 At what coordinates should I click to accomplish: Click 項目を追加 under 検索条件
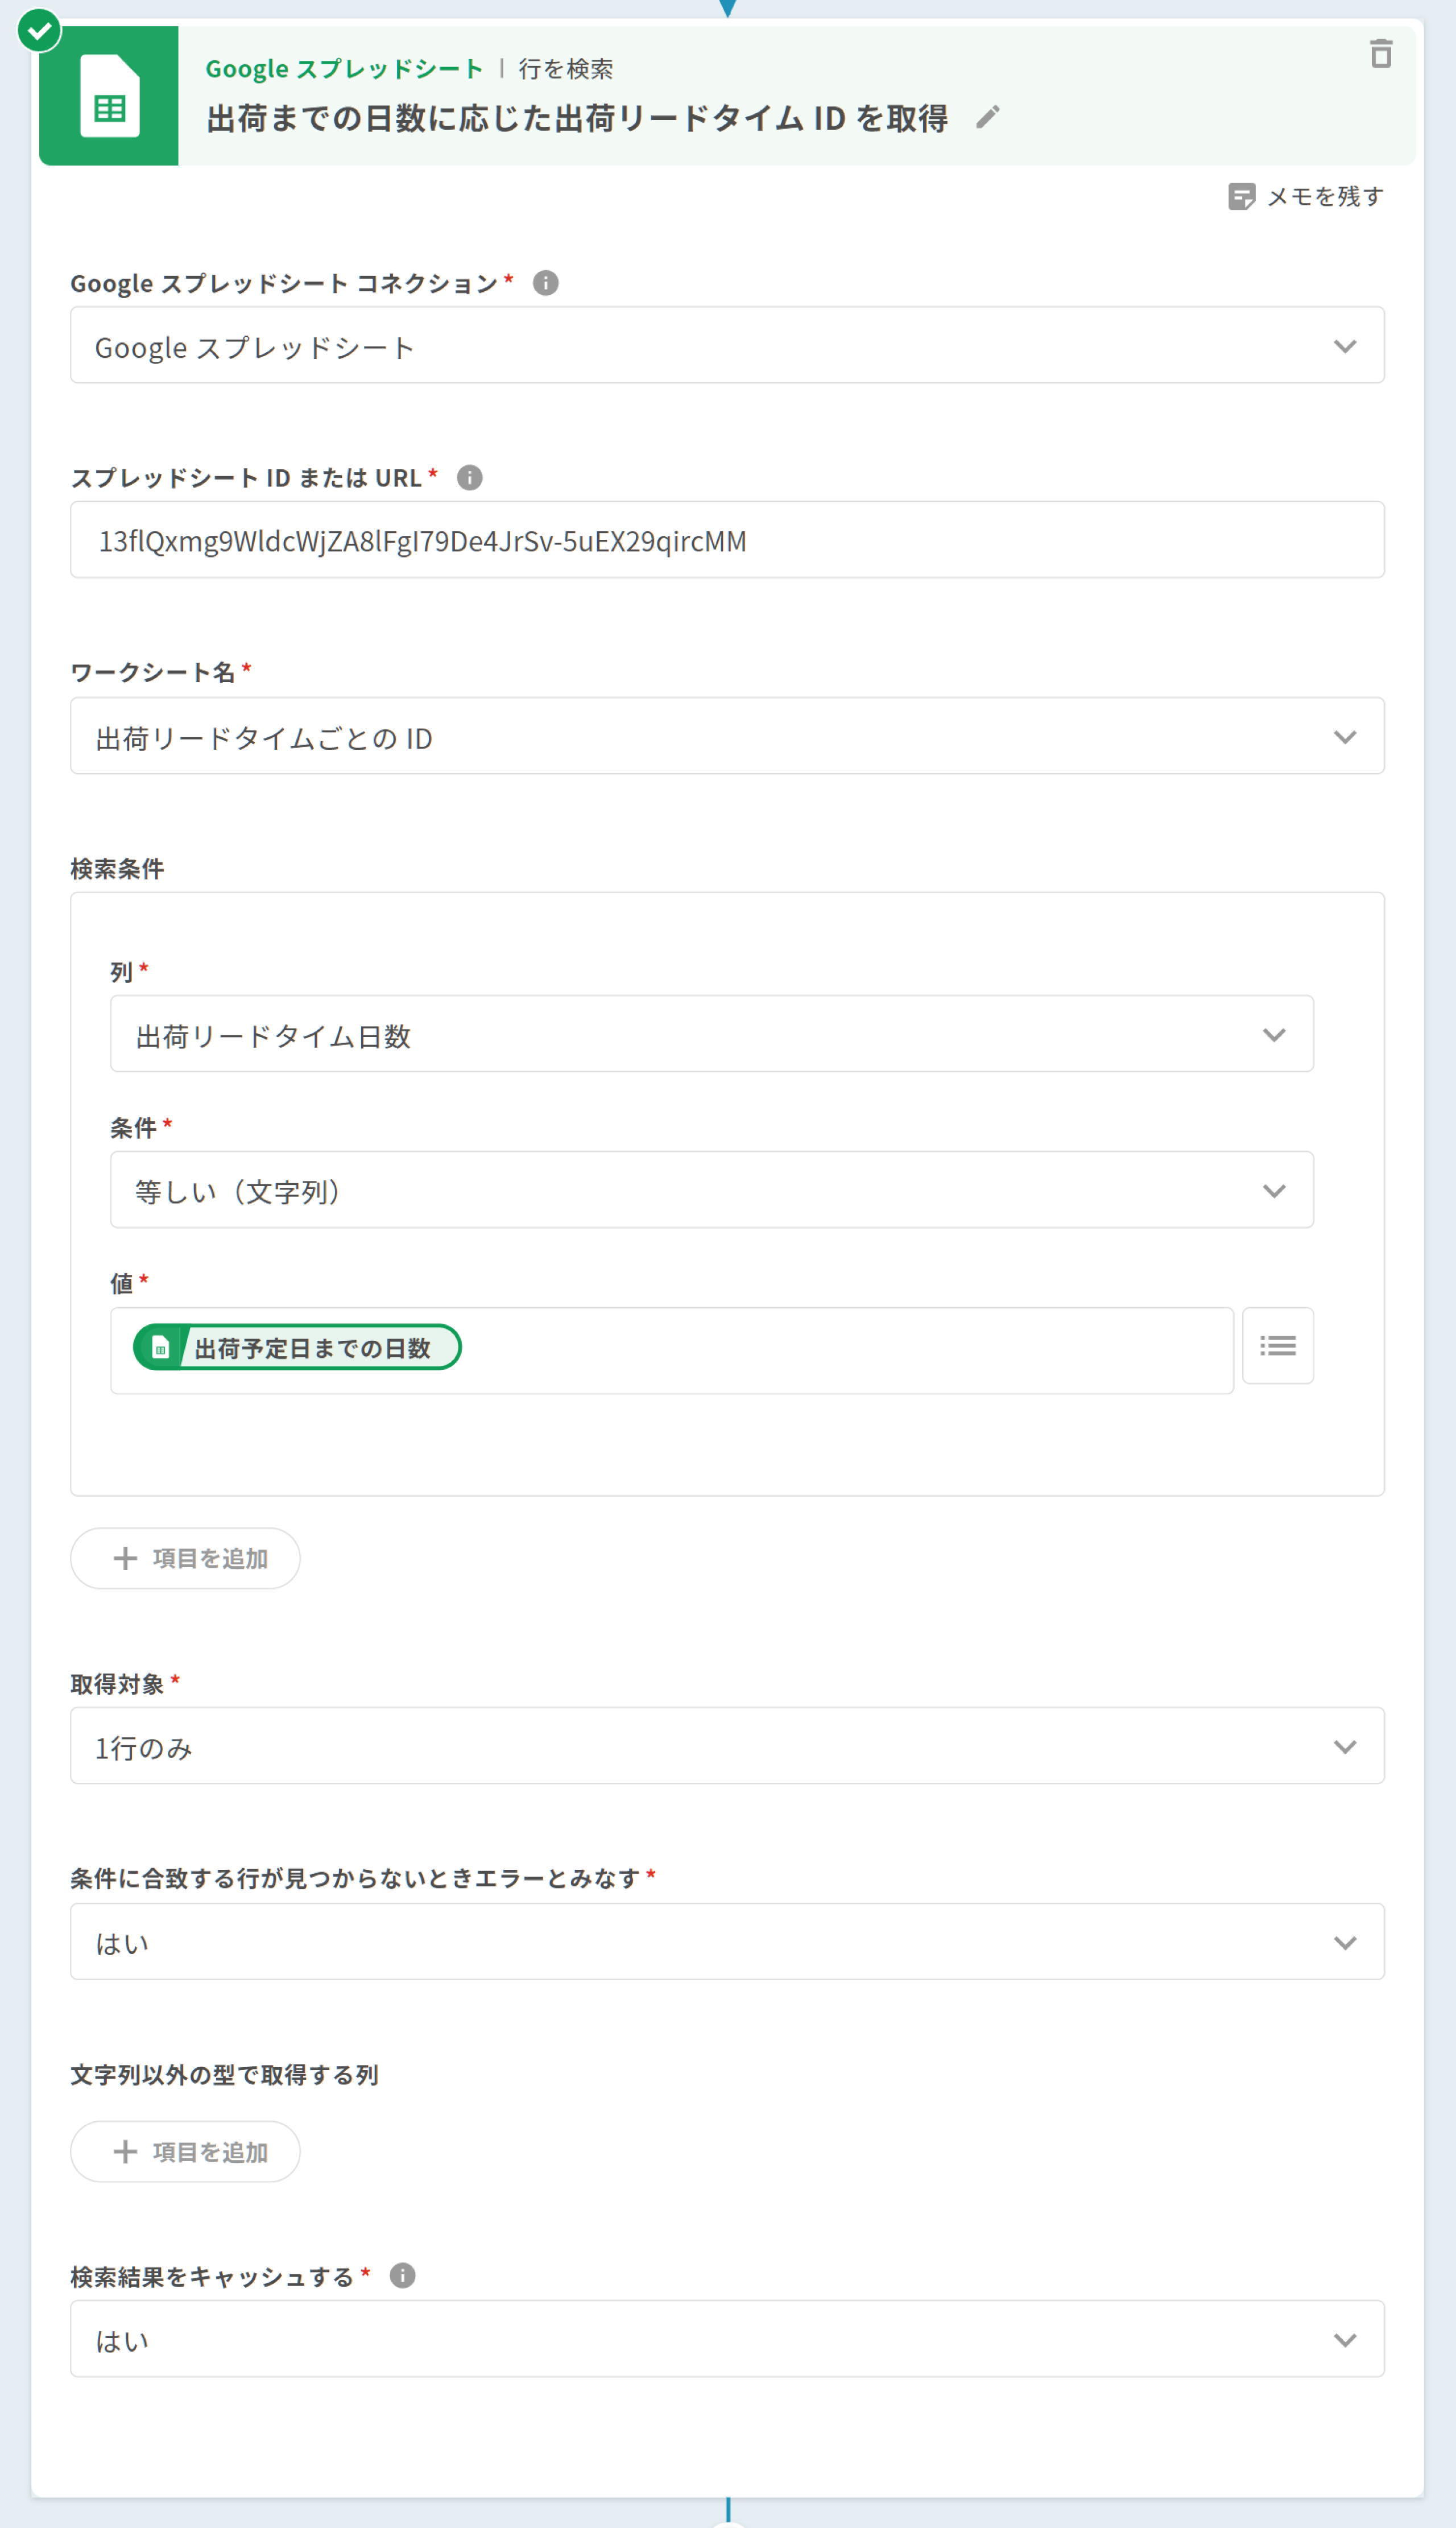tap(186, 1558)
